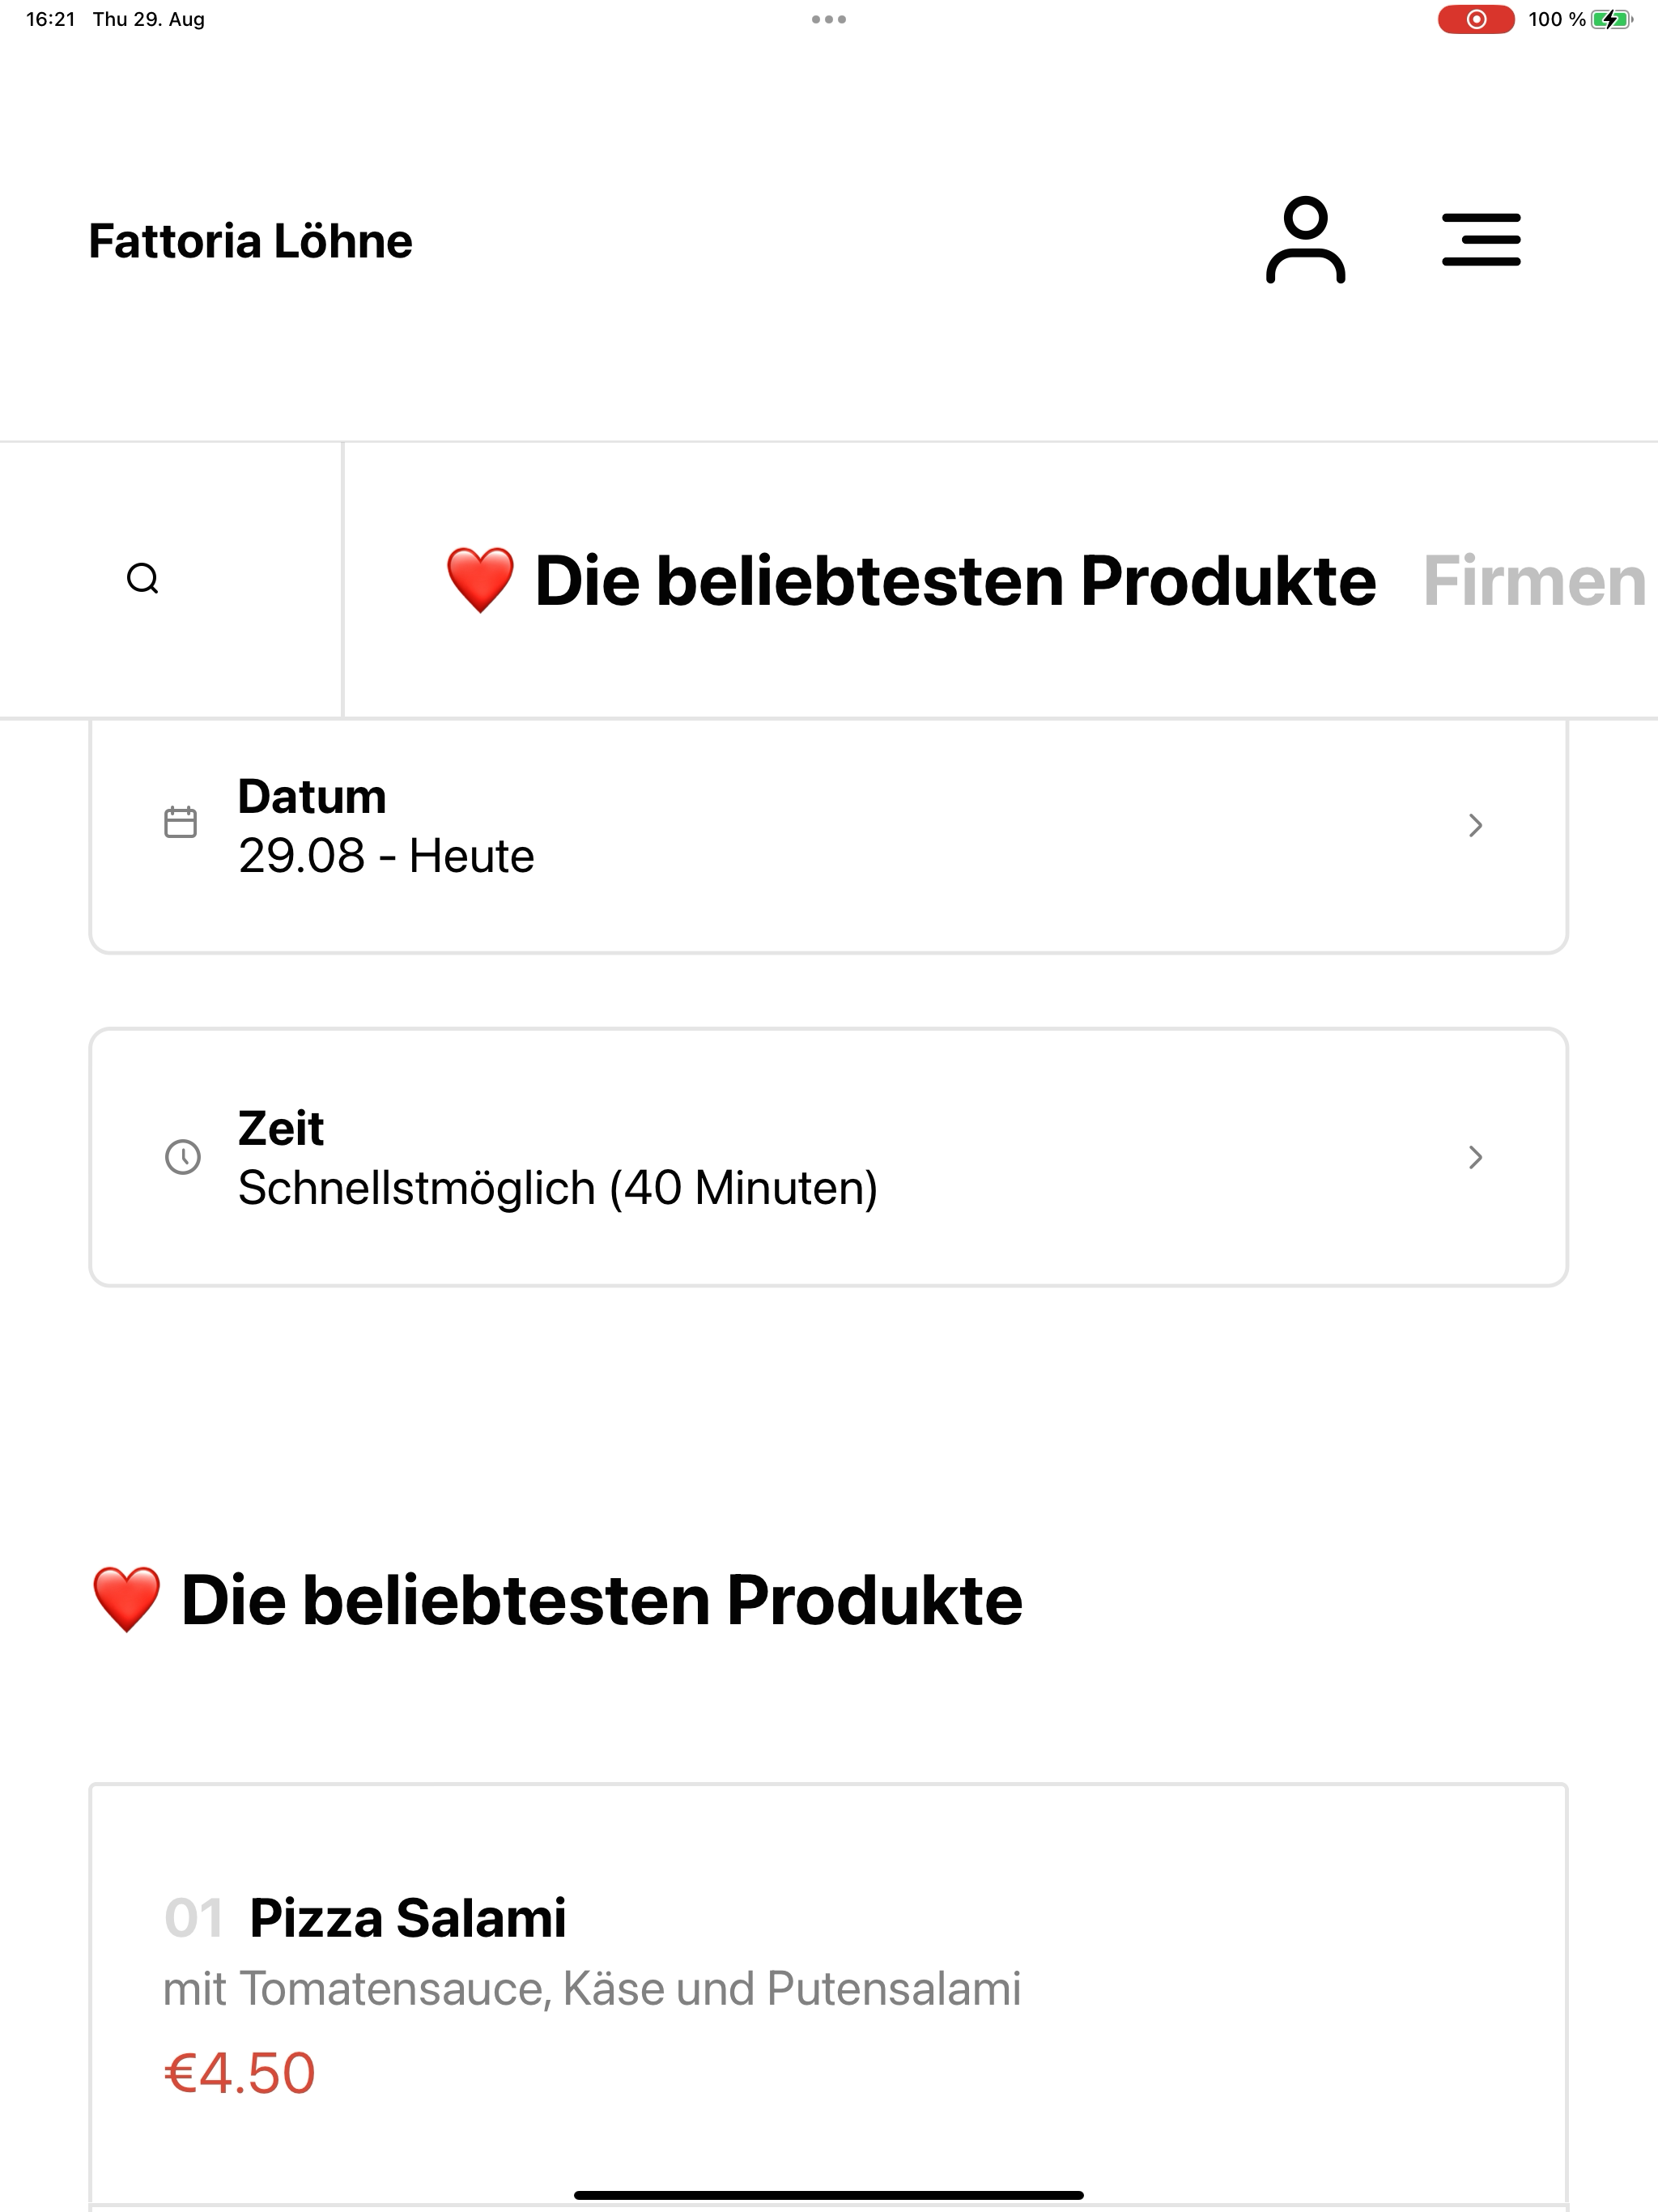Tap the battery charging icon

coord(1611,19)
